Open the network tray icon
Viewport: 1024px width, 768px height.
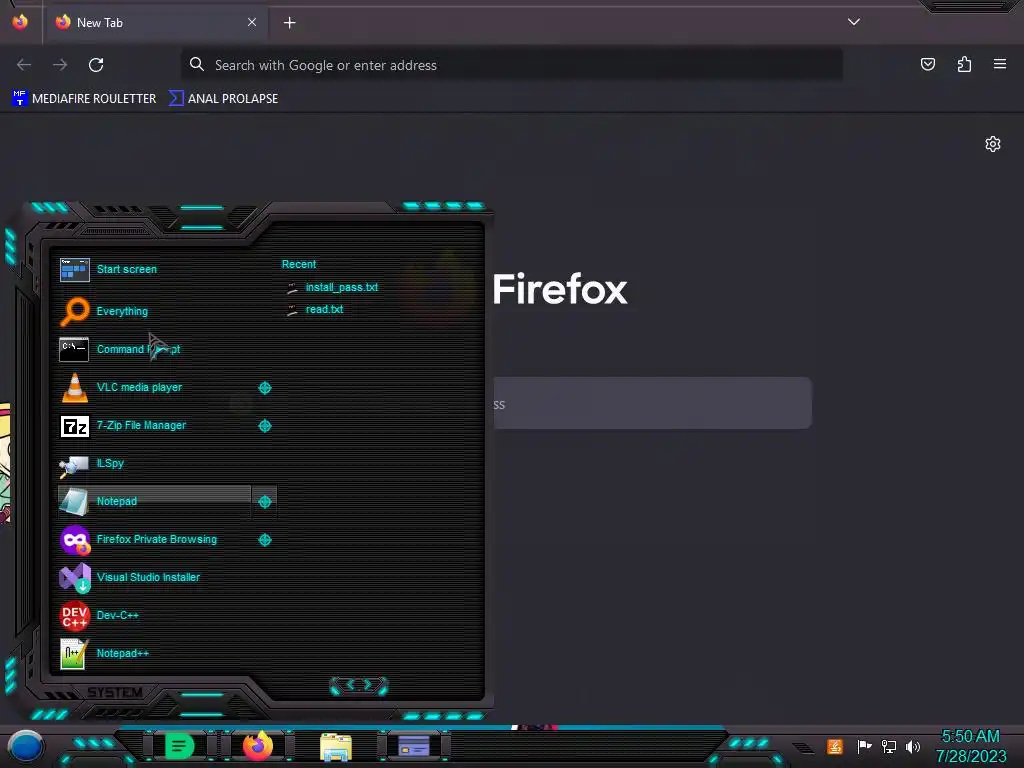click(889, 746)
